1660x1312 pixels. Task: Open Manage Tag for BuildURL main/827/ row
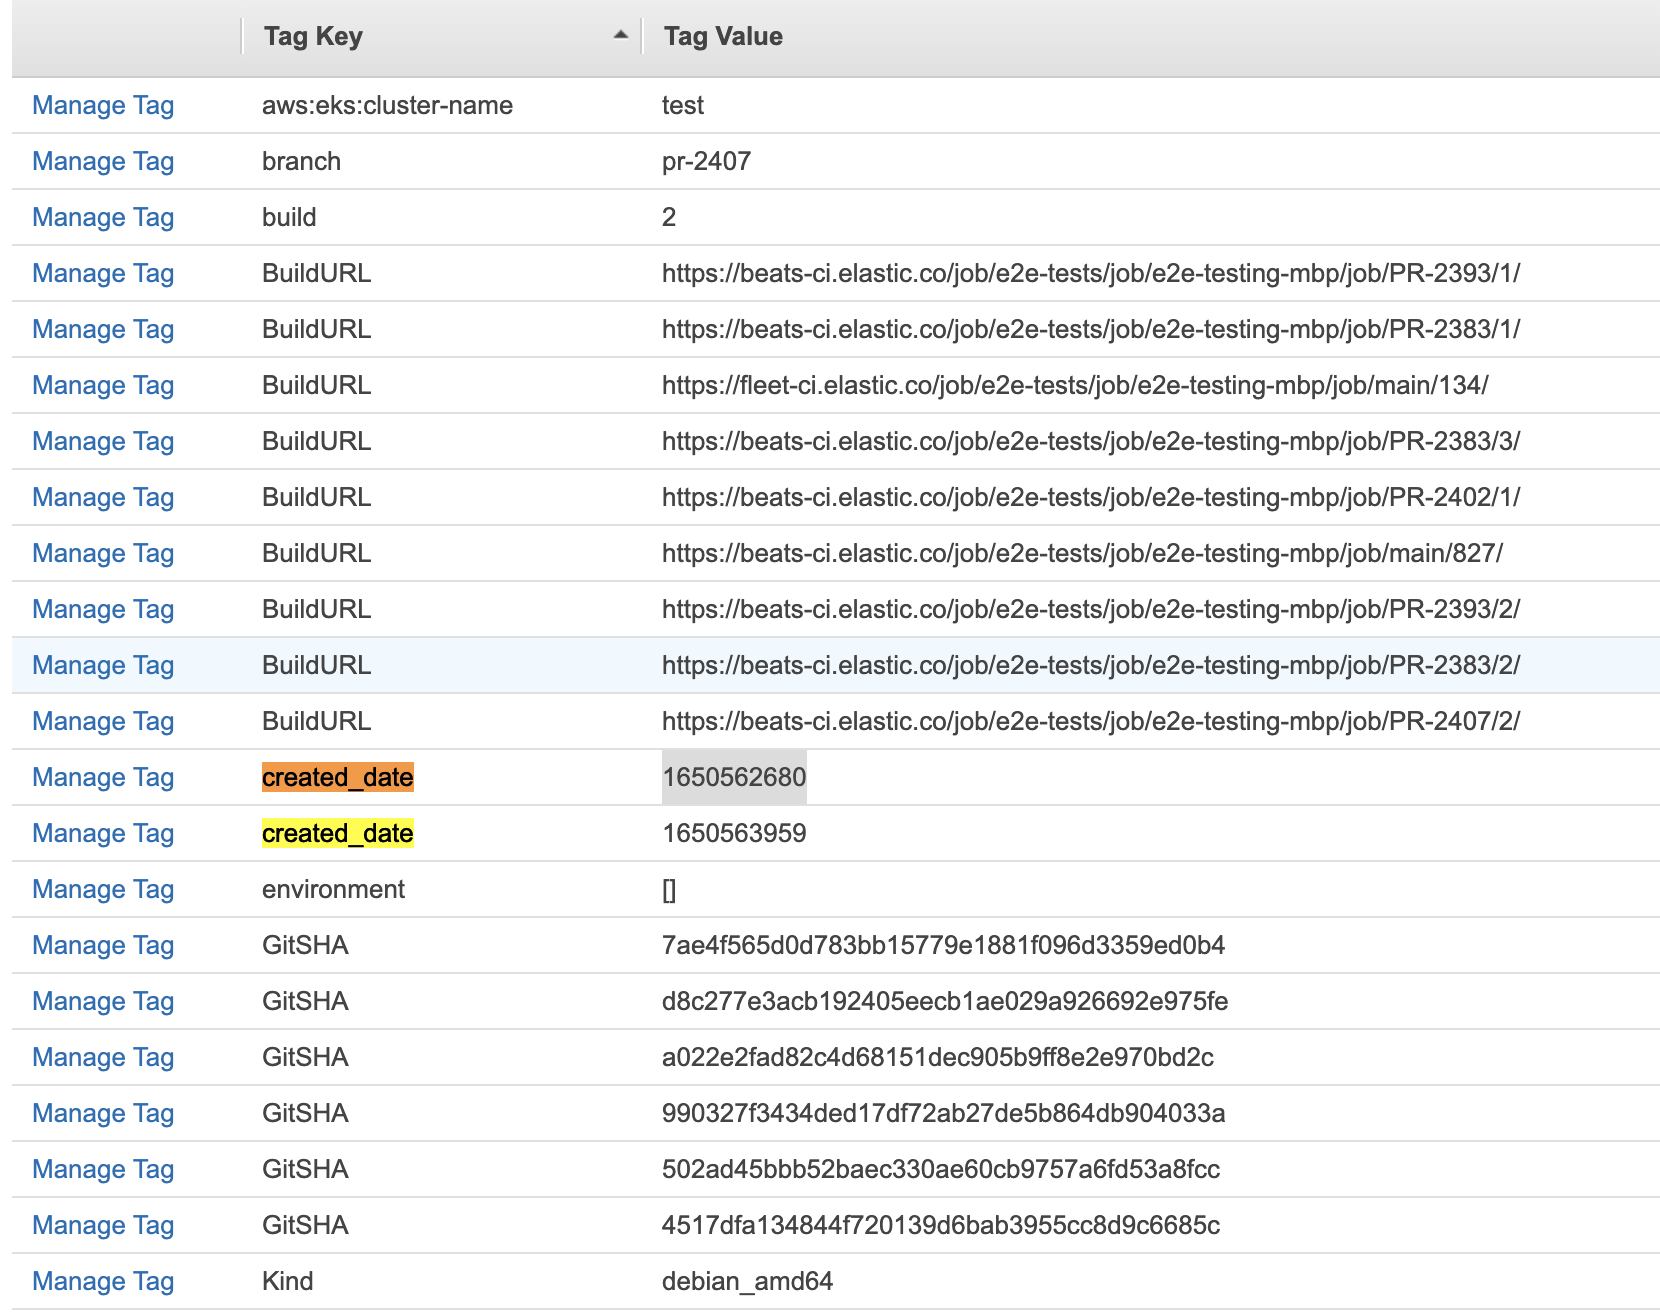click(103, 553)
